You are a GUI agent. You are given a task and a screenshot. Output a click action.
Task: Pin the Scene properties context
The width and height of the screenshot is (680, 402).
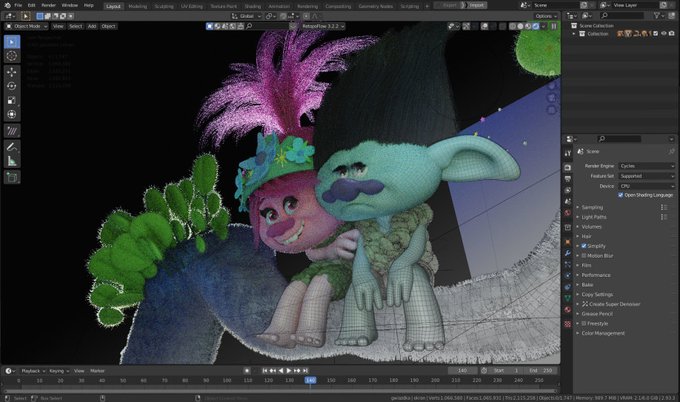point(671,151)
